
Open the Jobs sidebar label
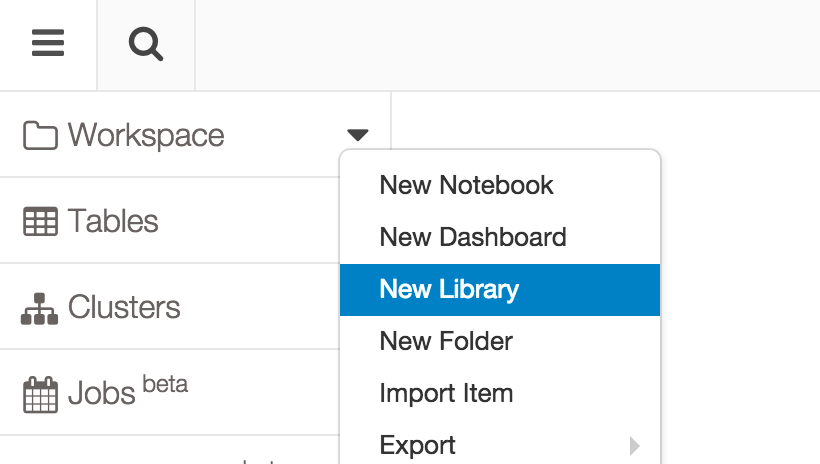(x=101, y=394)
